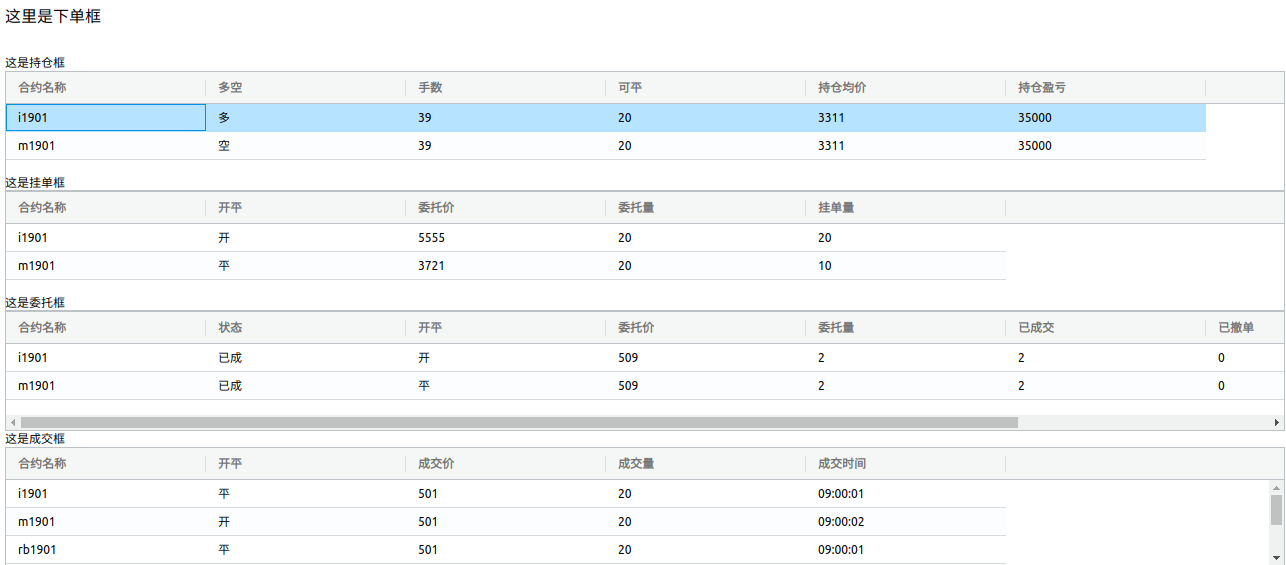Select the m1901 cell in the 持仓框 table
This screenshot has width=1286, height=565.
(106, 146)
